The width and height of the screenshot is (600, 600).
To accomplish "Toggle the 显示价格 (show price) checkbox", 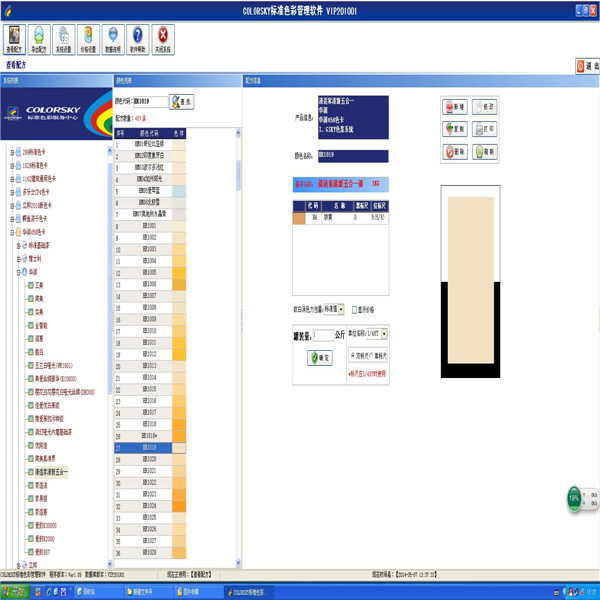I will point(355,310).
